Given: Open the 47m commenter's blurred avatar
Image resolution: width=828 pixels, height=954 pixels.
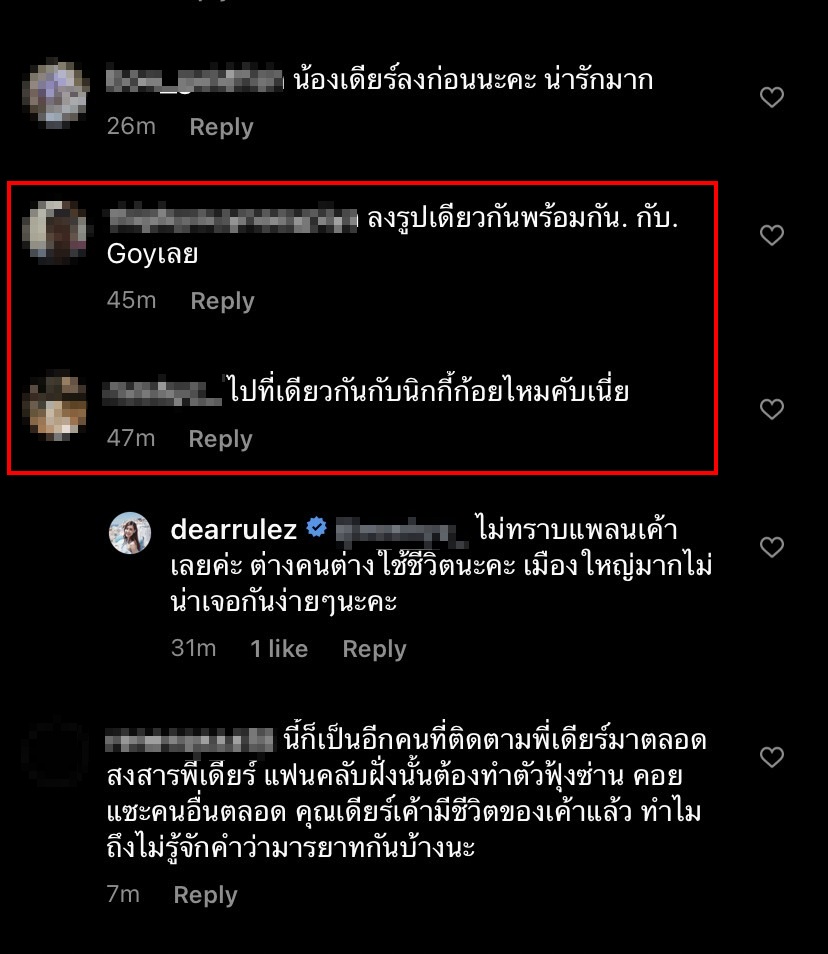Looking at the screenshot, I should coord(55,406).
